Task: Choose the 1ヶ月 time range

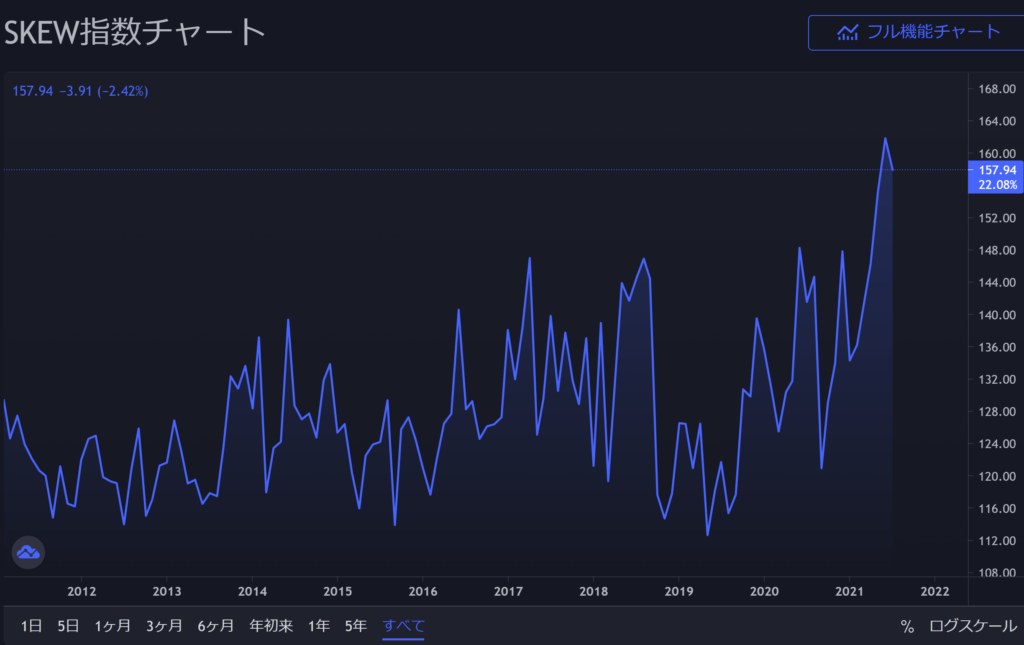Action: coord(113,626)
